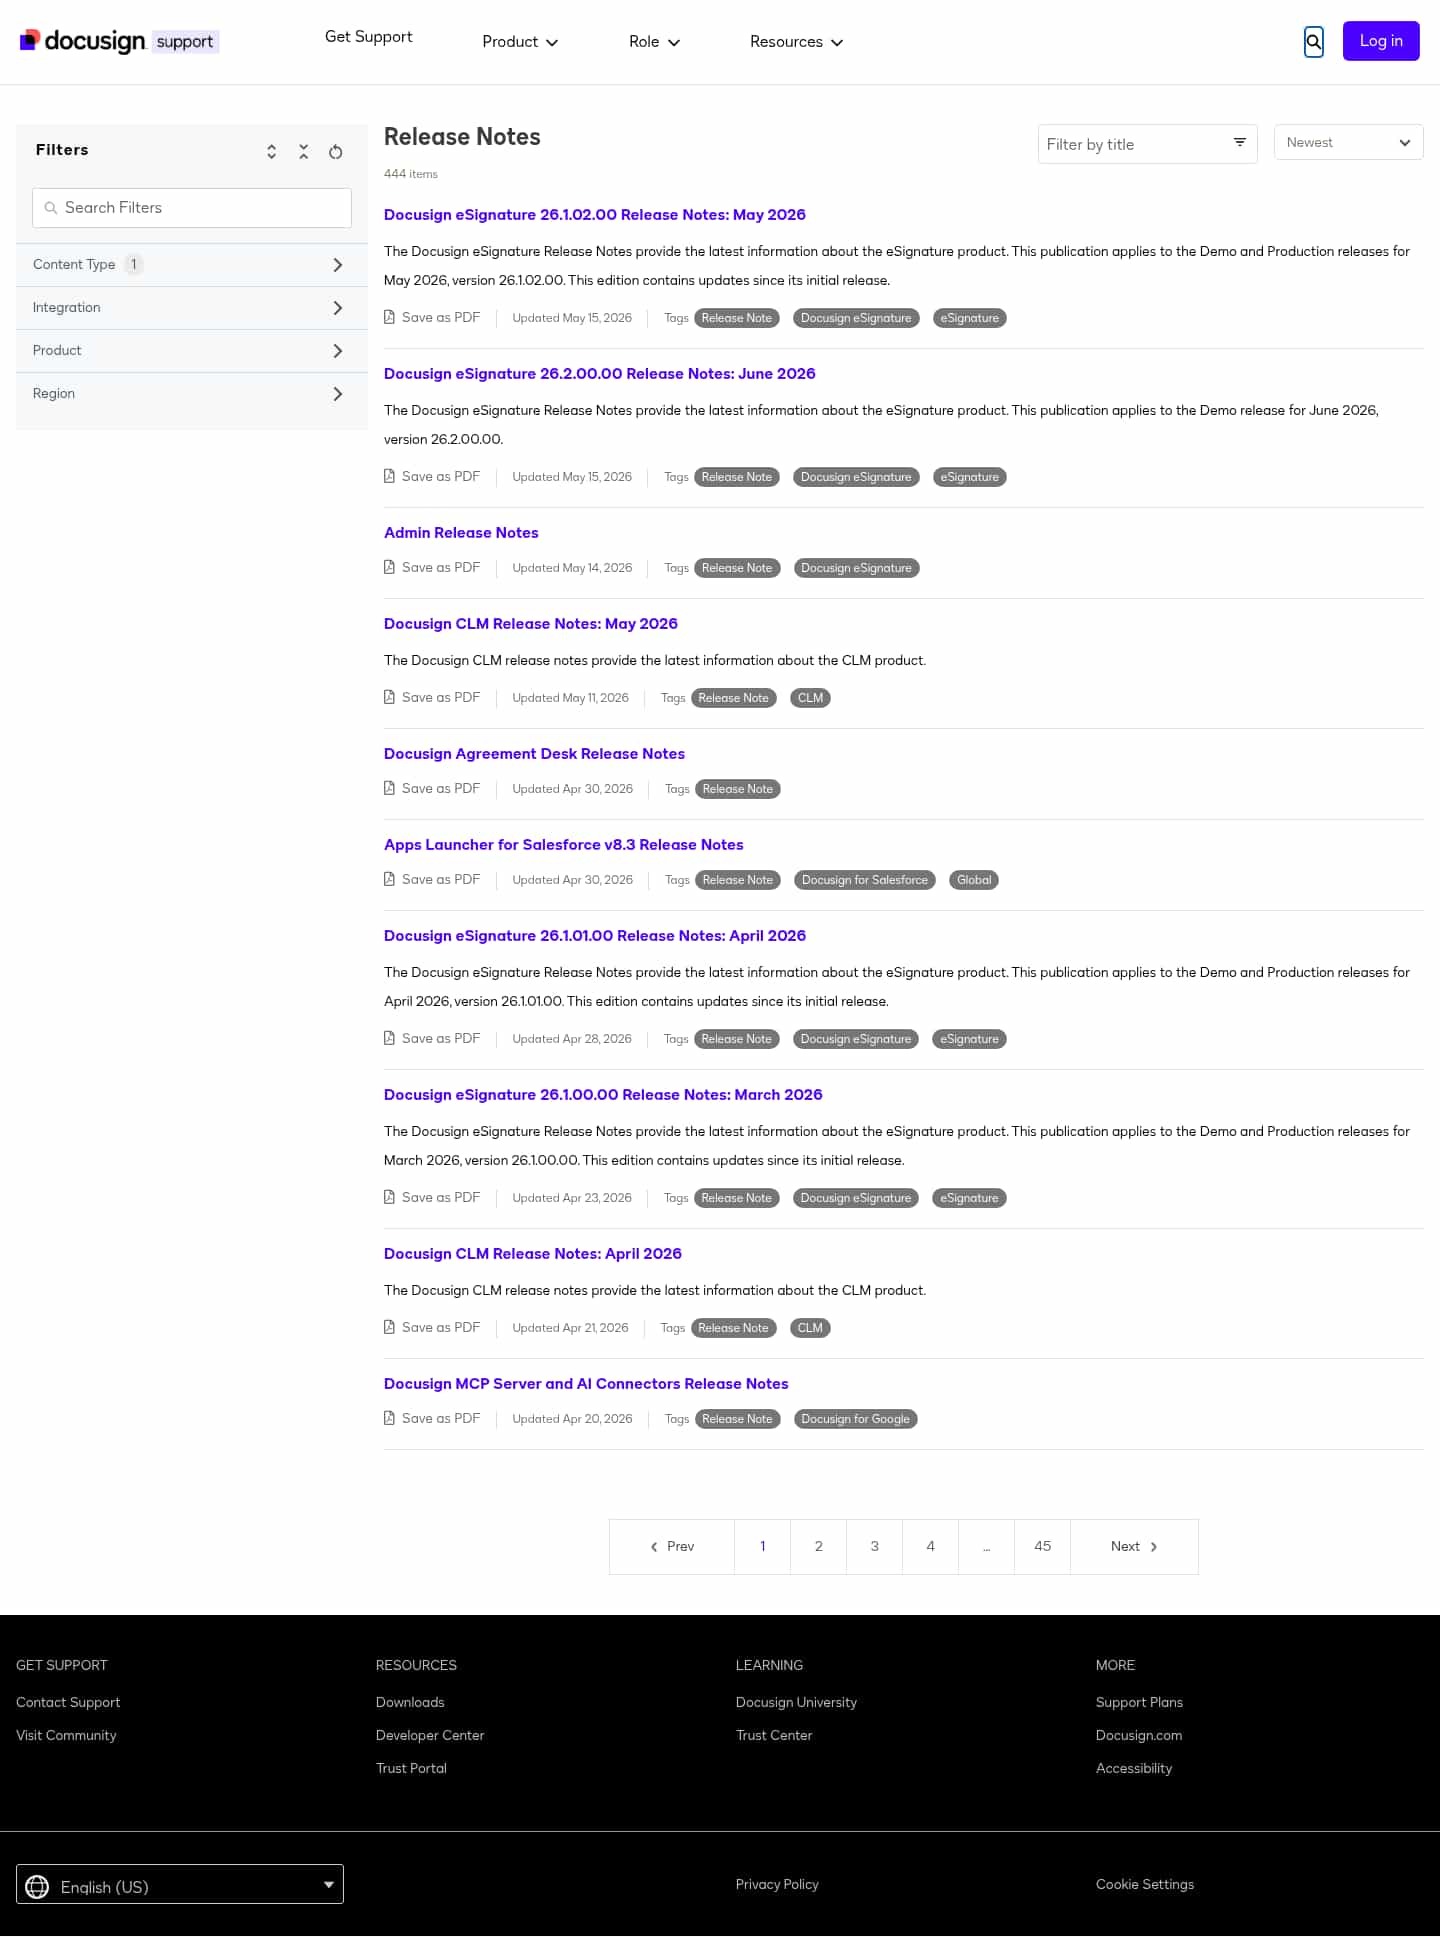This screenshot has height=1937, width=1440.
Task: Expand the Product filter section
Action: pos(192,351)
